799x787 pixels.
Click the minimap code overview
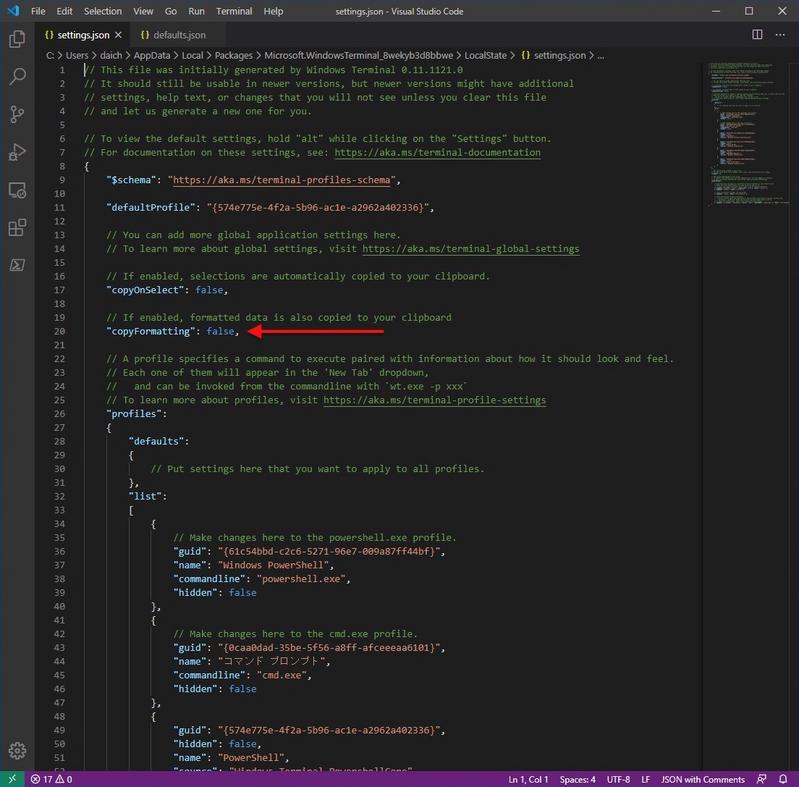point(747,134)
